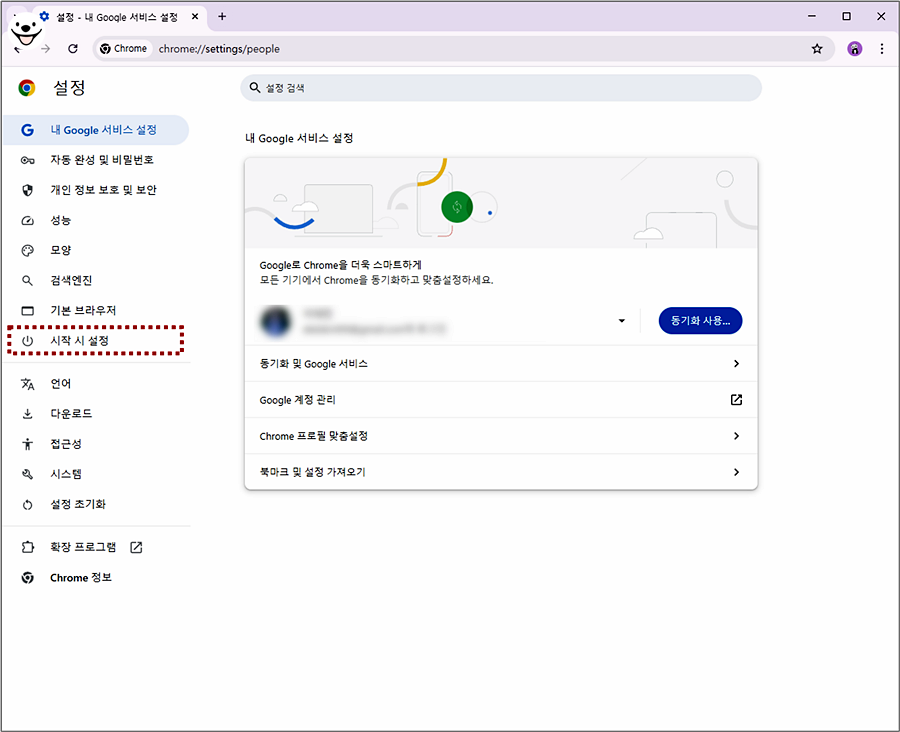This screenshot has width=900, height=732.
Task: Select Chrome 정보 sidebar label
Action: pyautogui.click(x=81, y=578)
